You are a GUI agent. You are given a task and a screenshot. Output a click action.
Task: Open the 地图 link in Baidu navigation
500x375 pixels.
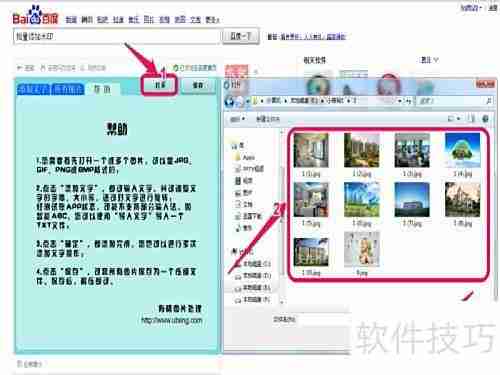pos(180,20)
